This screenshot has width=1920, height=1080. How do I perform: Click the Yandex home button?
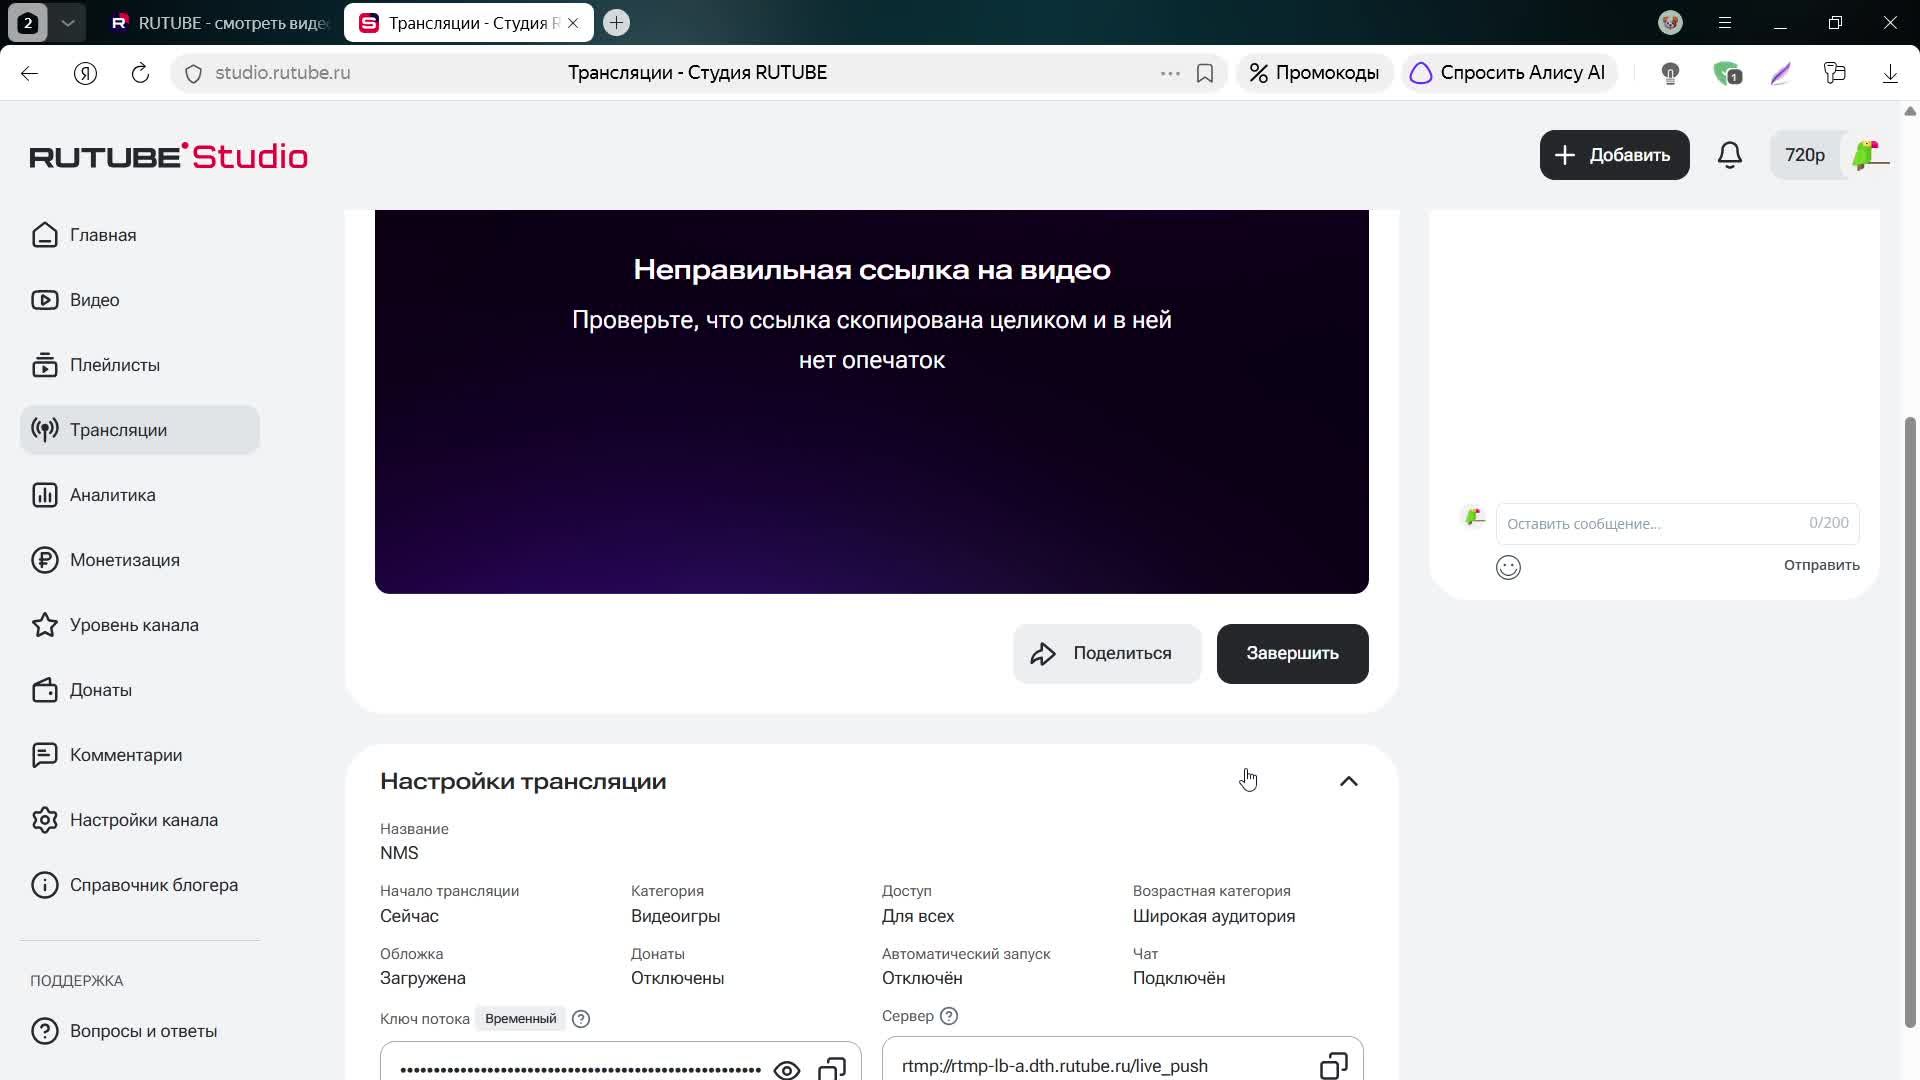pos(85,73)
